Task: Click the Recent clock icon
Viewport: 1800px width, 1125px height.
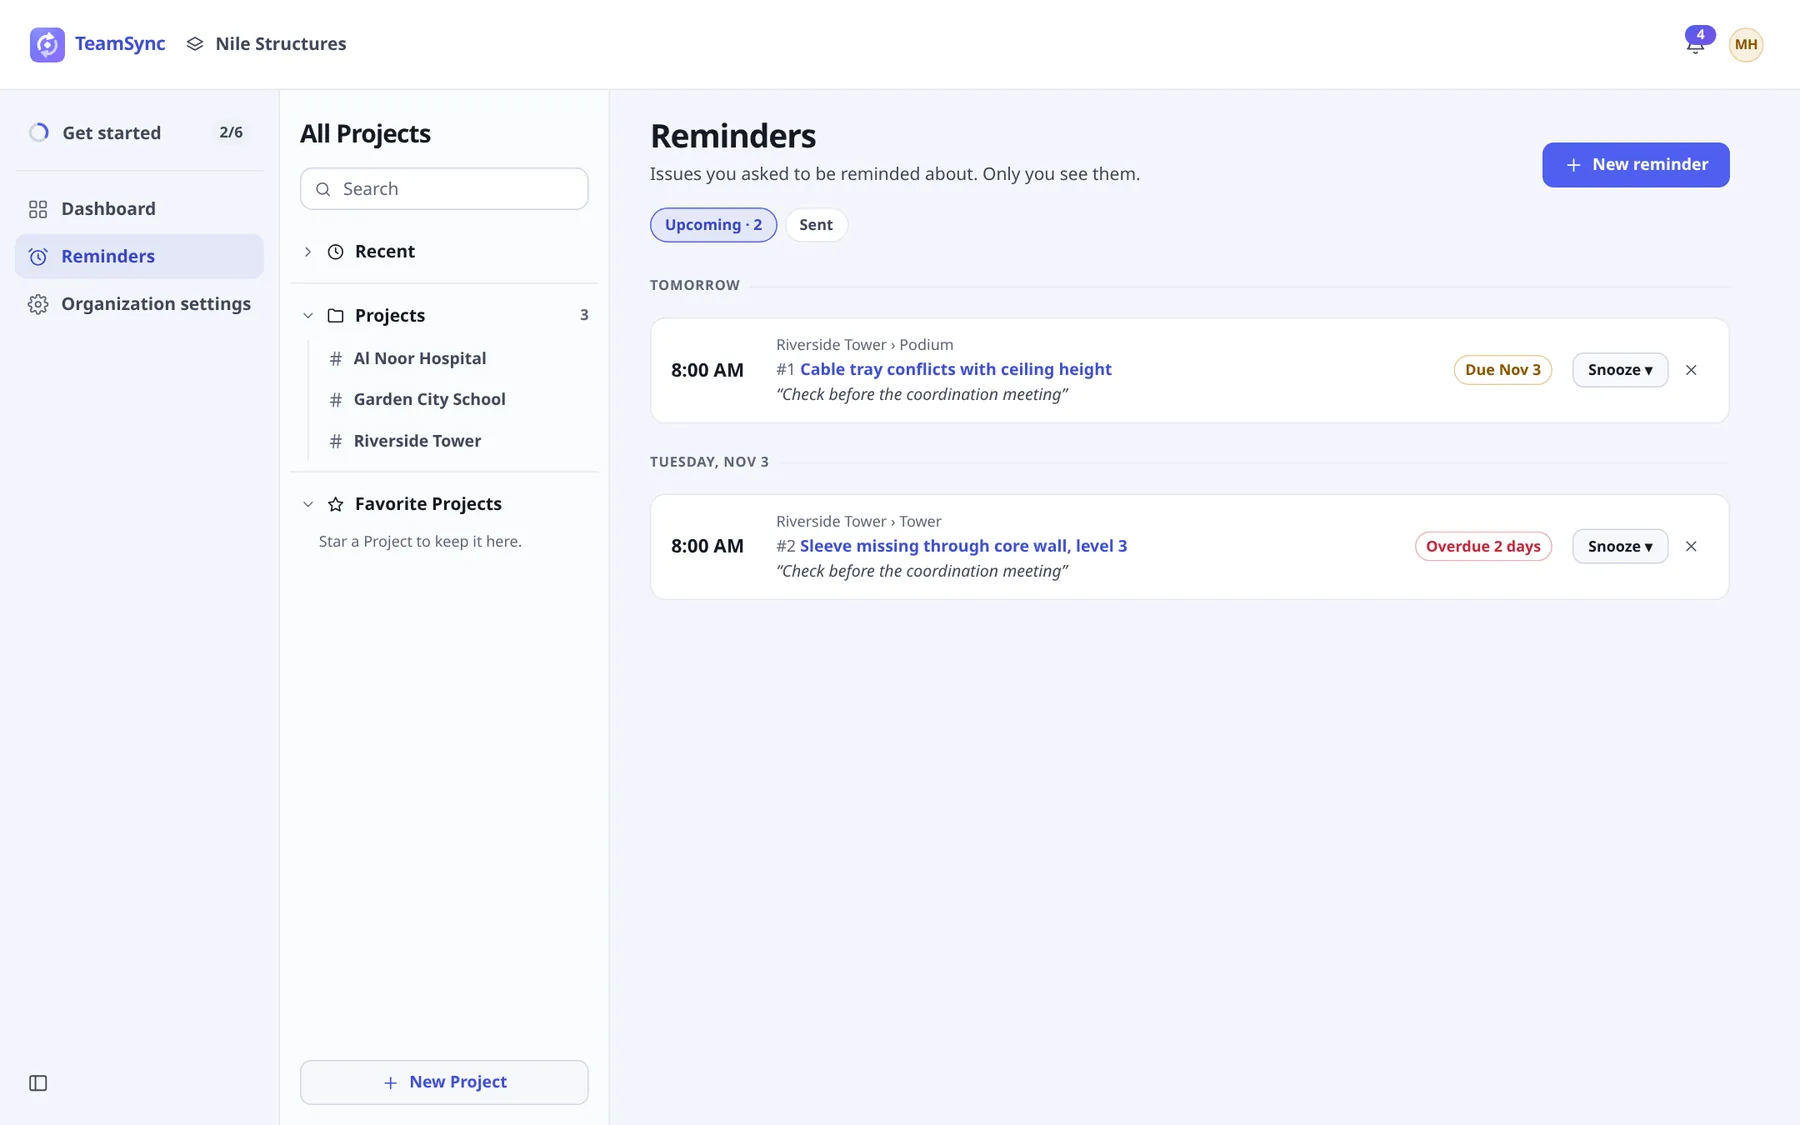Action: coord(336,252)
